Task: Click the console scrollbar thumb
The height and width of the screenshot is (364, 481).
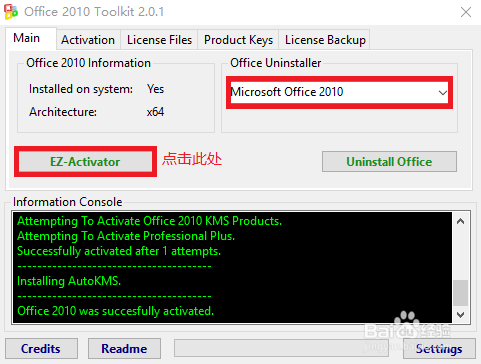Action: pyautogui.click(x=461, y=293)
